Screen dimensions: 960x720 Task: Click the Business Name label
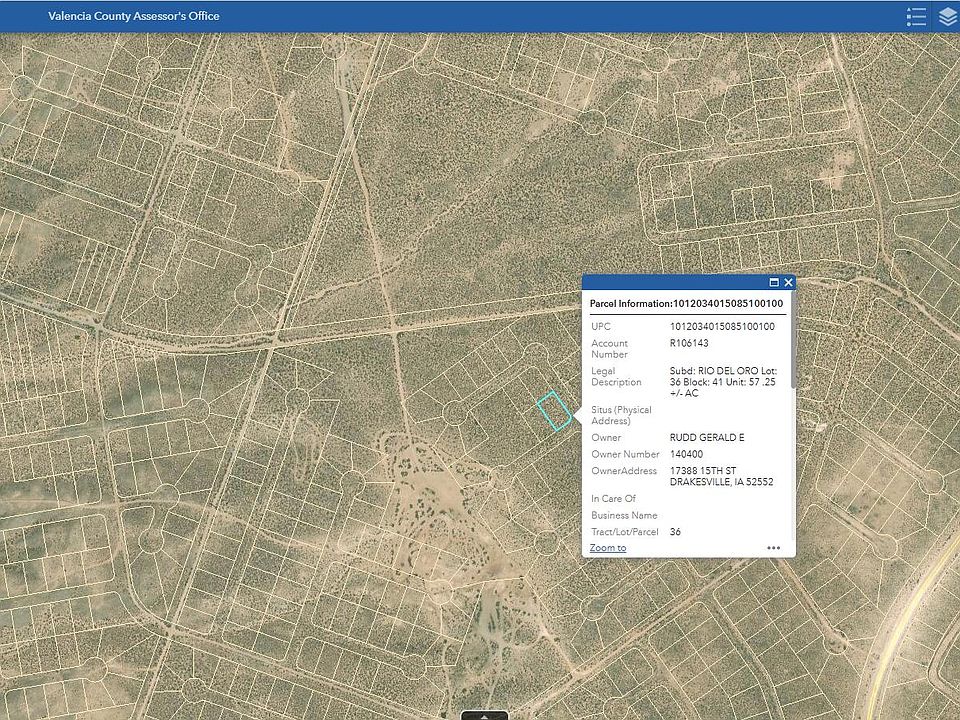coord(624,516)
